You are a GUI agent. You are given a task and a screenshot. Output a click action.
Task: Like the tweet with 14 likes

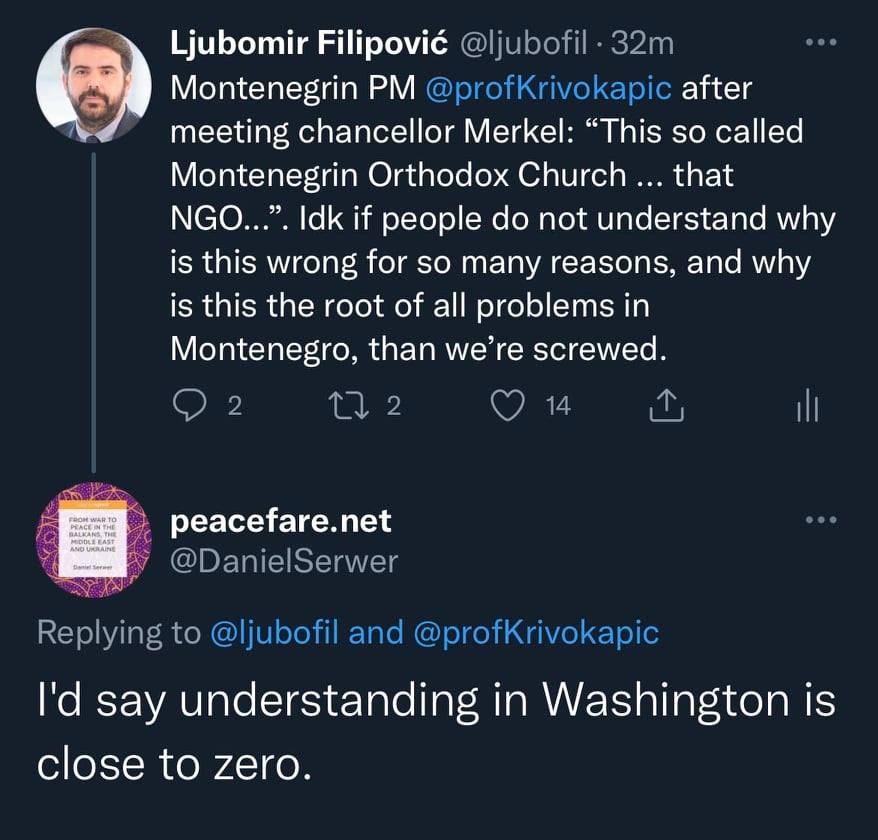tap(507, 405)
